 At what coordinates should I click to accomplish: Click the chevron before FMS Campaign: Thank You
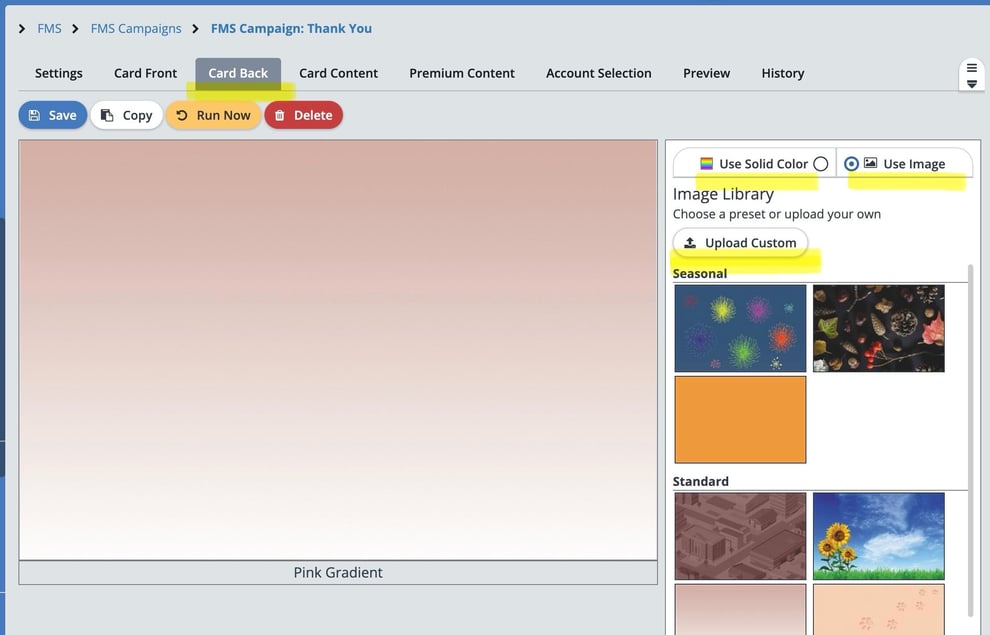click(195, 28)
